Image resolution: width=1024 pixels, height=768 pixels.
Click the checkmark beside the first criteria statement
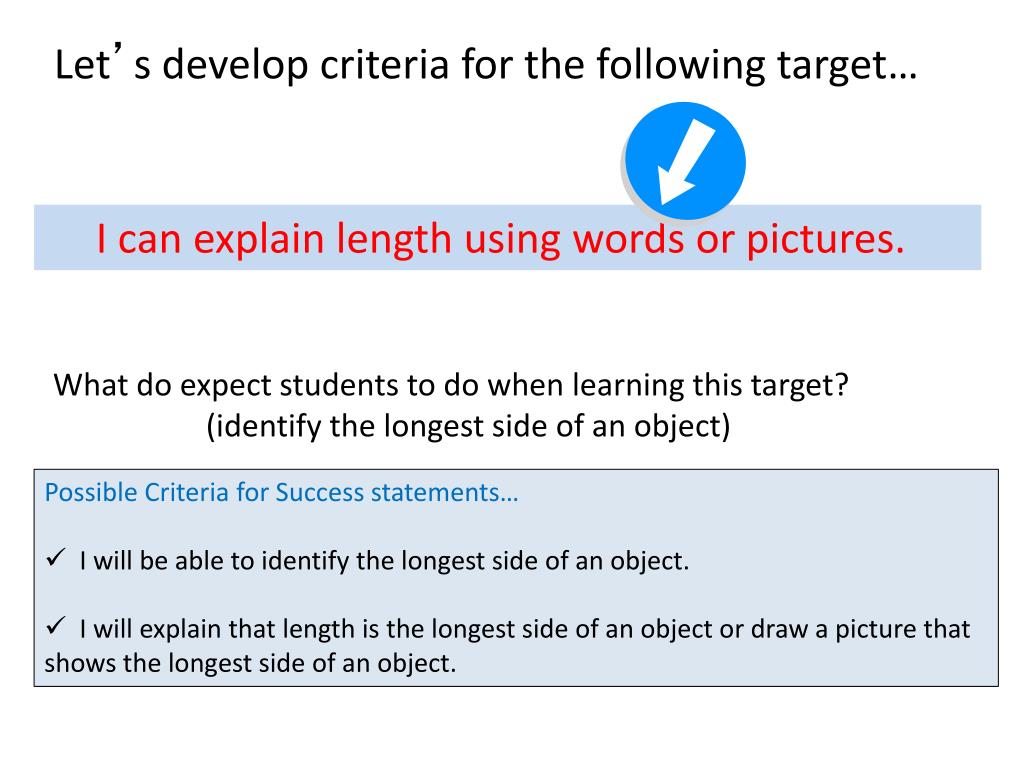tap(56, 558)
